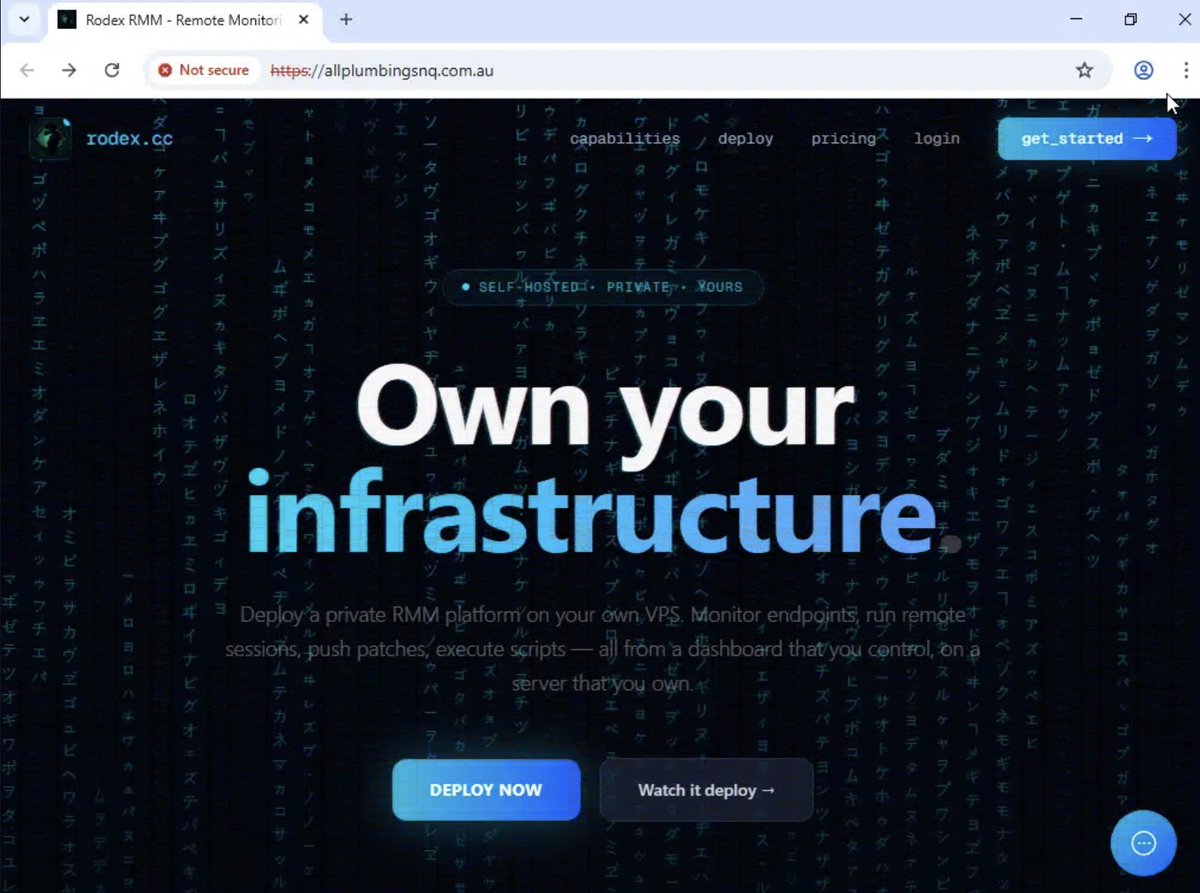Restore down the browser window

coord(1130,19)
